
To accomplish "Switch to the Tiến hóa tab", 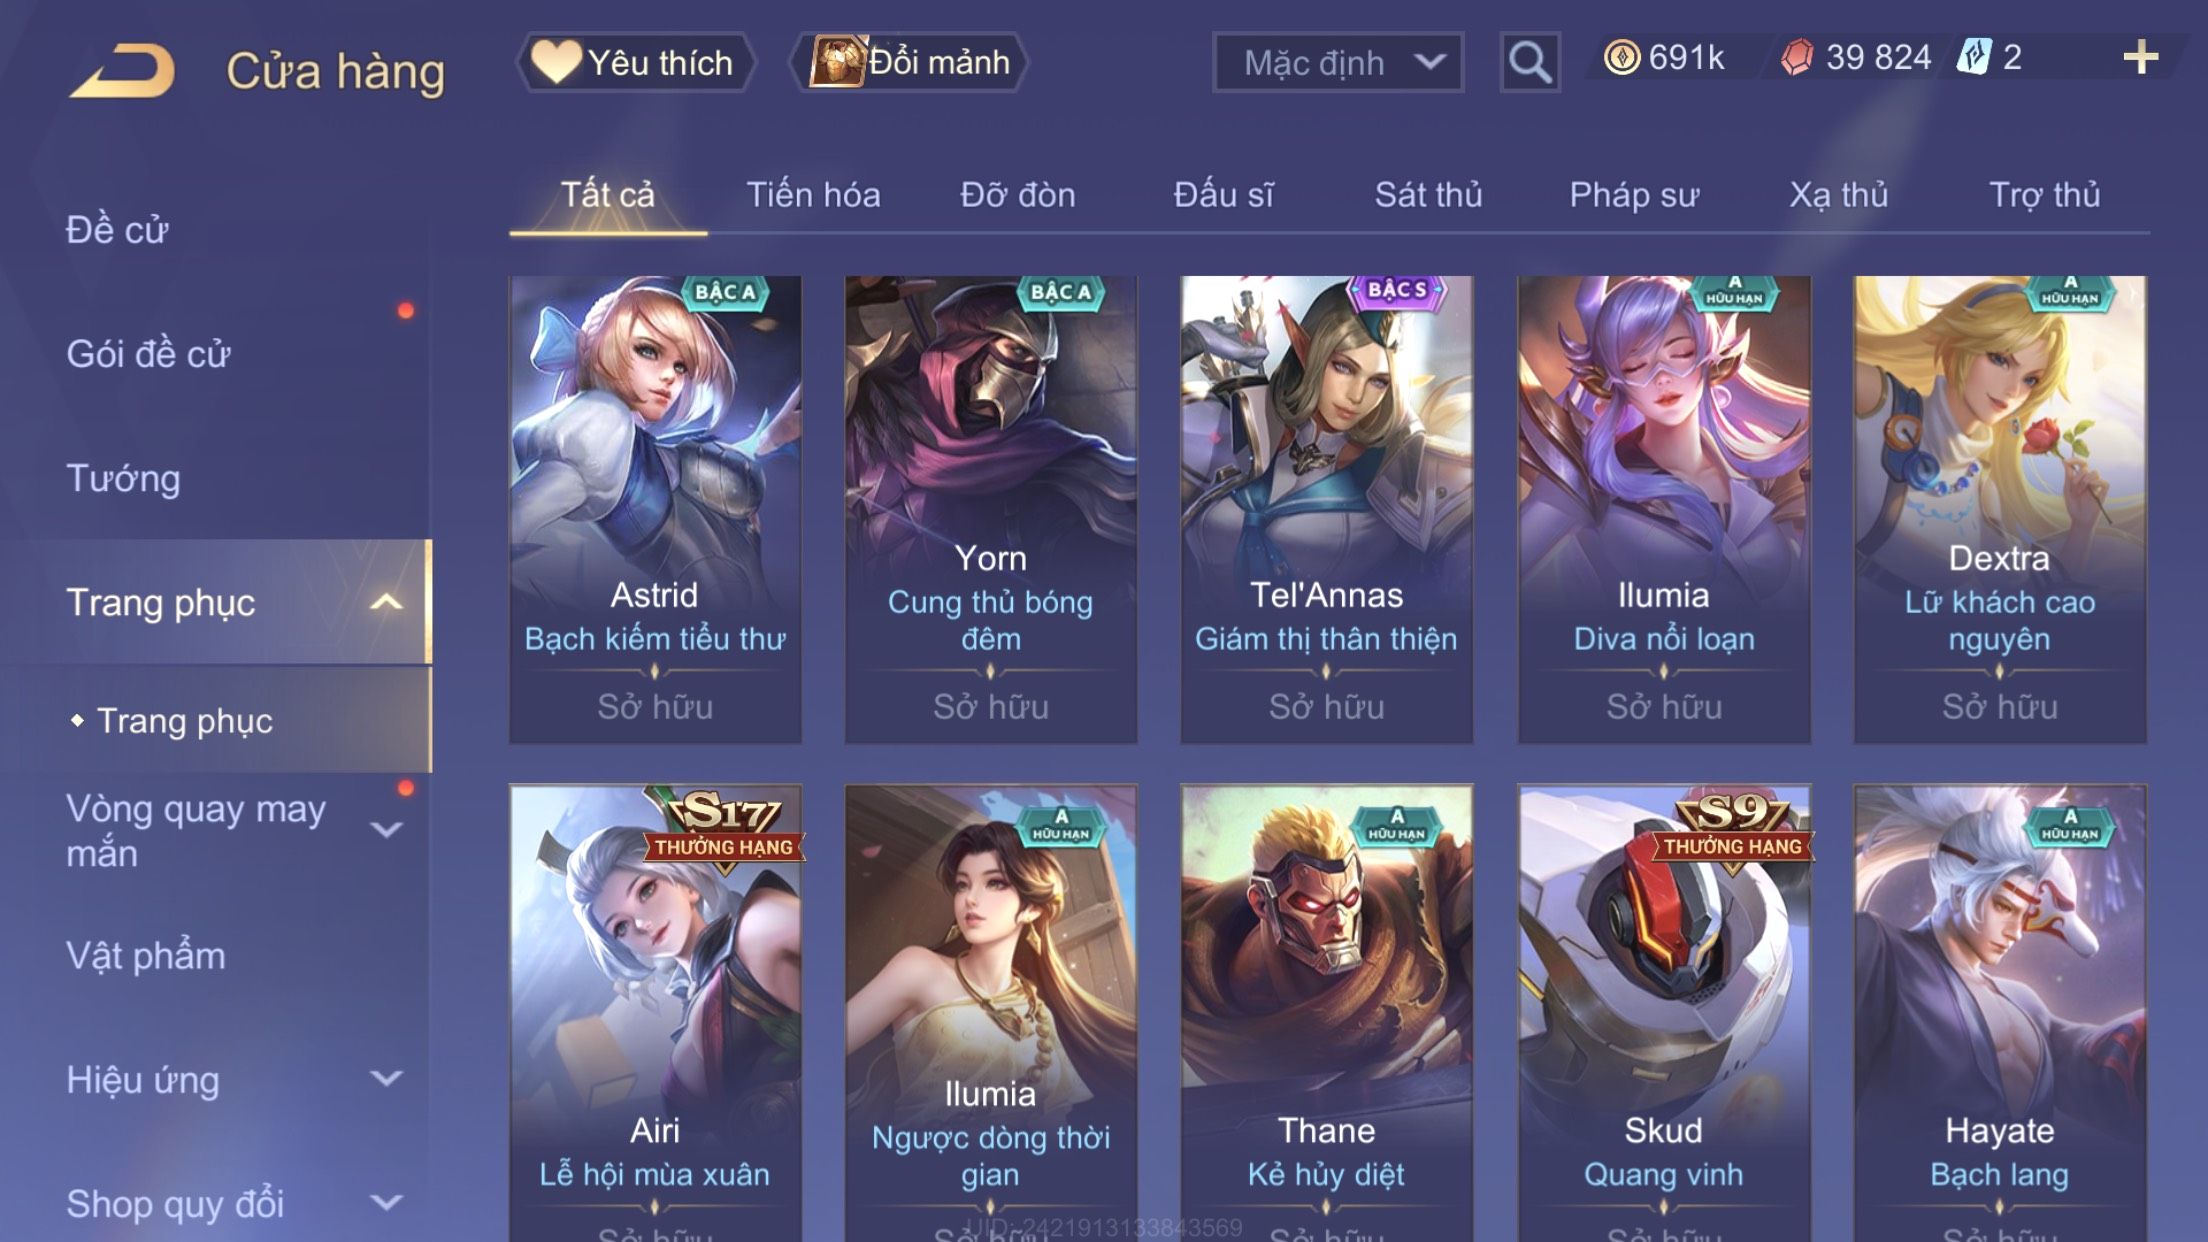I will click(x=813, y=194).
